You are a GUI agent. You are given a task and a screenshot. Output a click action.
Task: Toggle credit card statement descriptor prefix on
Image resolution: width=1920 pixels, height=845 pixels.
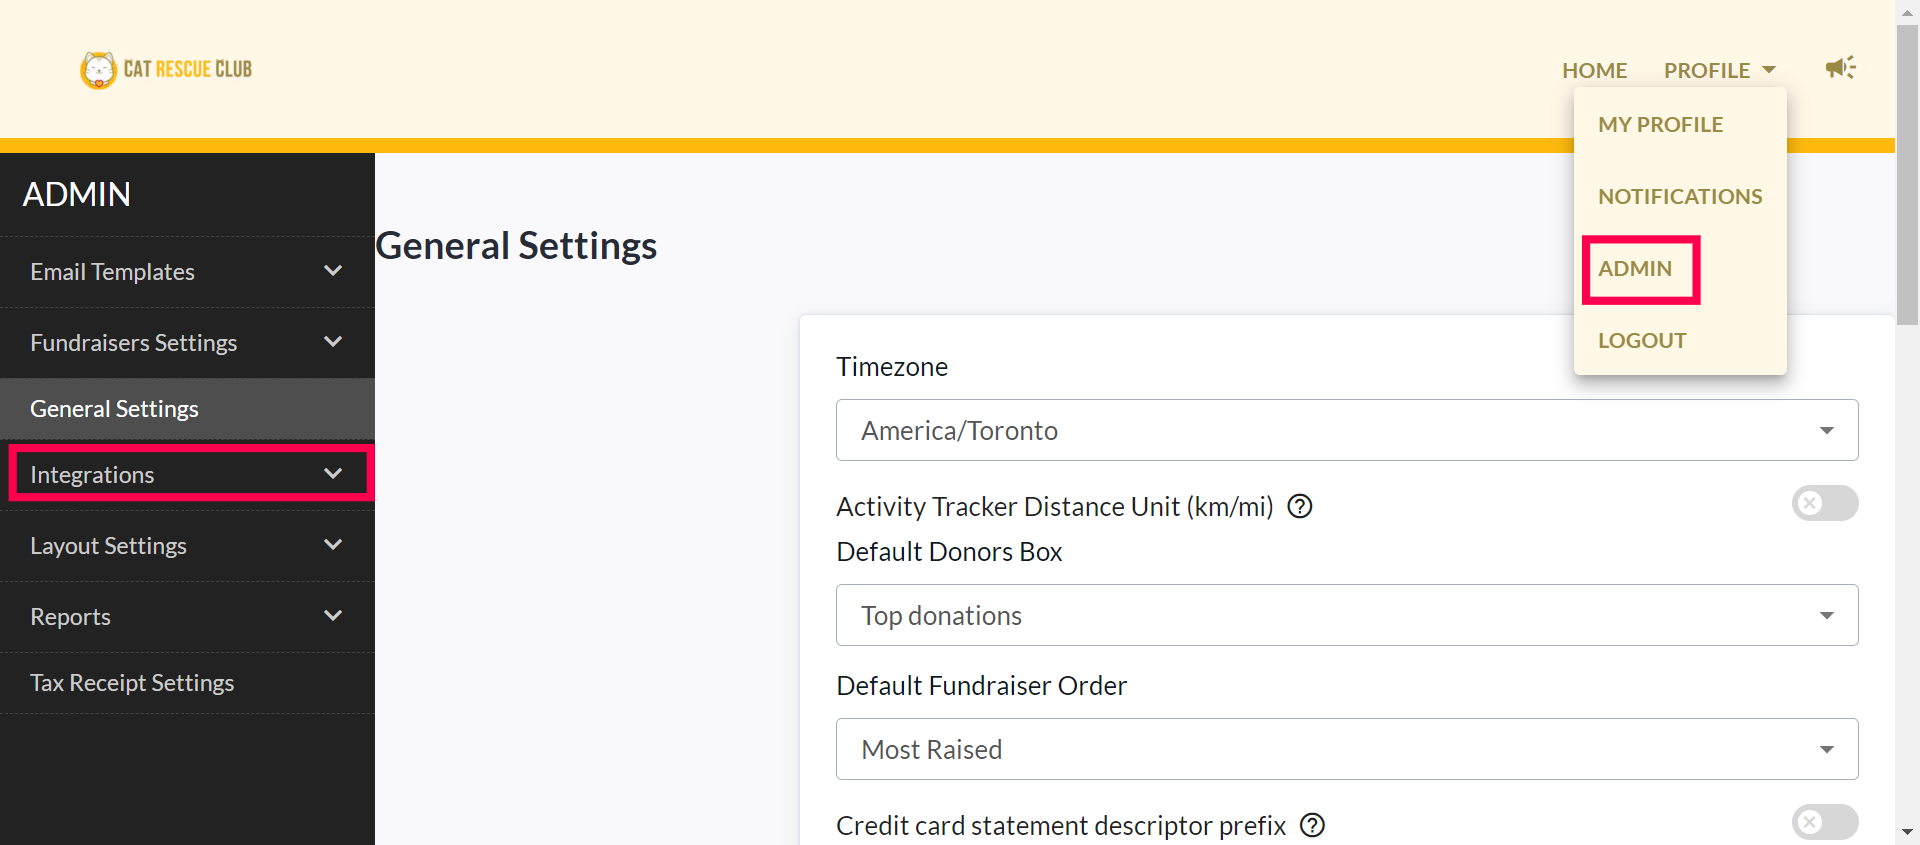click(x=1824, y=822)
